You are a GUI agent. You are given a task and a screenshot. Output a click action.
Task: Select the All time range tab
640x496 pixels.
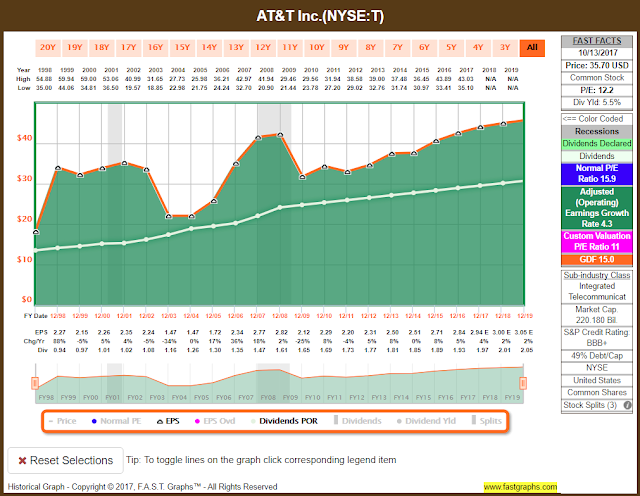(532, 47)
